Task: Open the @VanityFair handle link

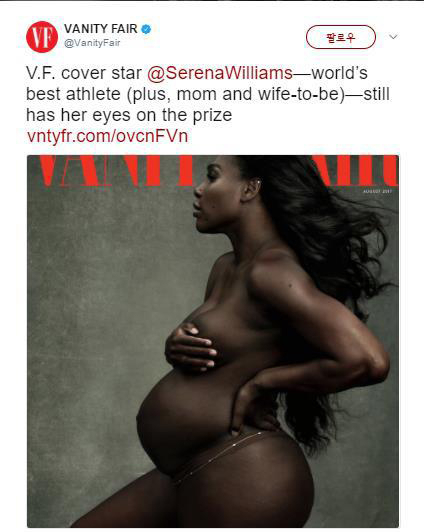Action: 92,43
